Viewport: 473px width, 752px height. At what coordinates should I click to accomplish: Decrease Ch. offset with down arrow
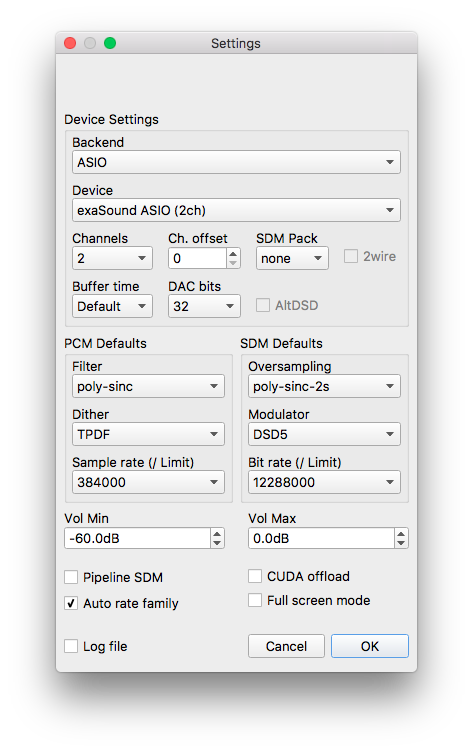(x=233, y=263)
